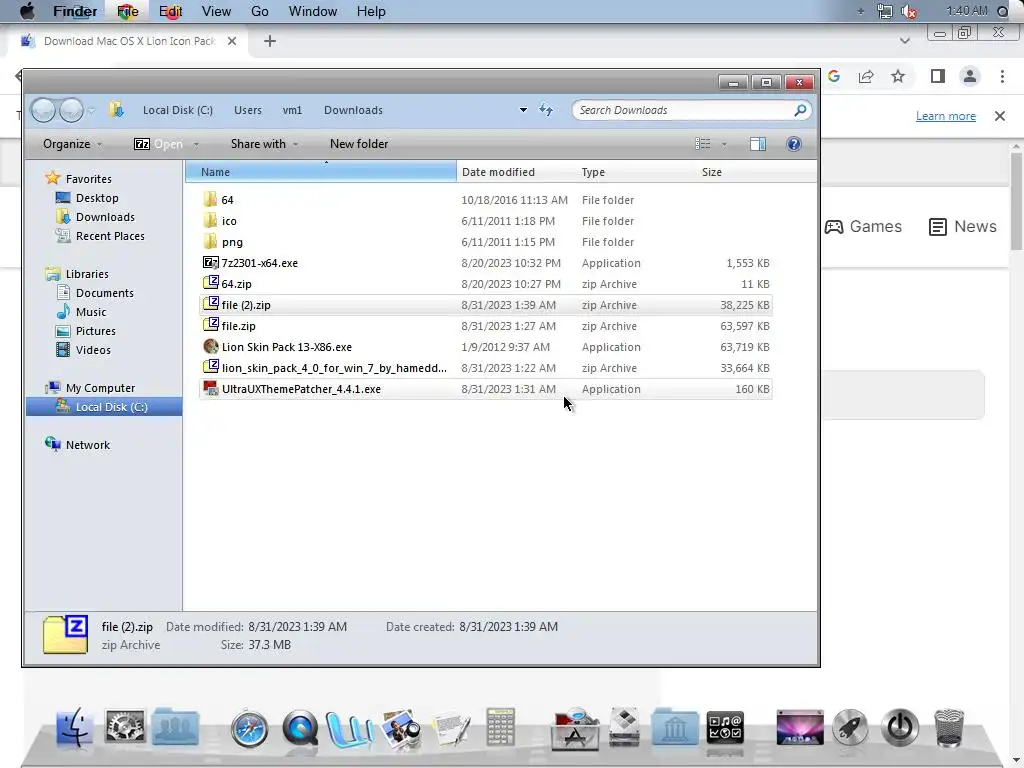The height and width of the screenshot is (768, 1024).
Task: Select the Lion Skin Pack 13-X86.exe file
Action: coord(486,347)
